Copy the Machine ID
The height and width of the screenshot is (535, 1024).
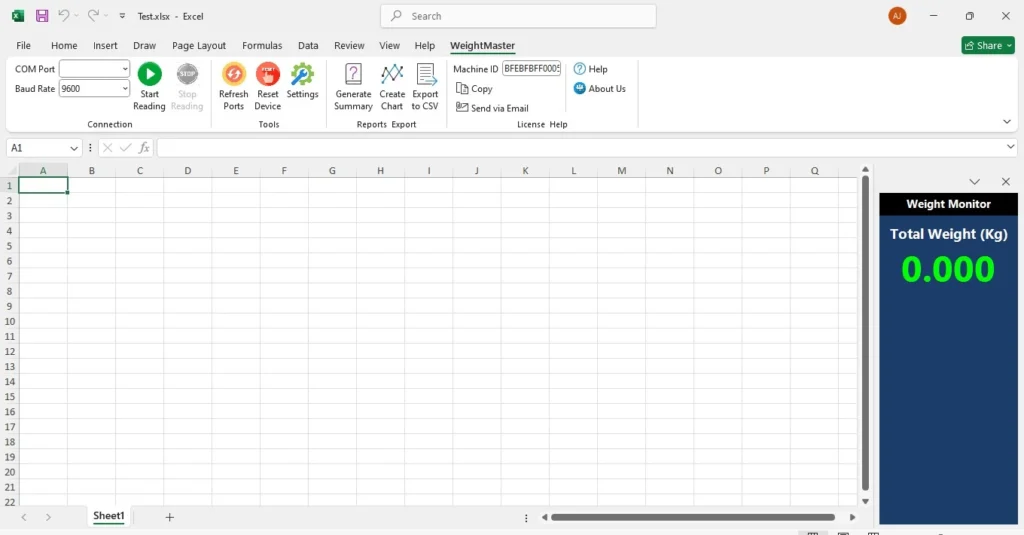tap(474, 89)
